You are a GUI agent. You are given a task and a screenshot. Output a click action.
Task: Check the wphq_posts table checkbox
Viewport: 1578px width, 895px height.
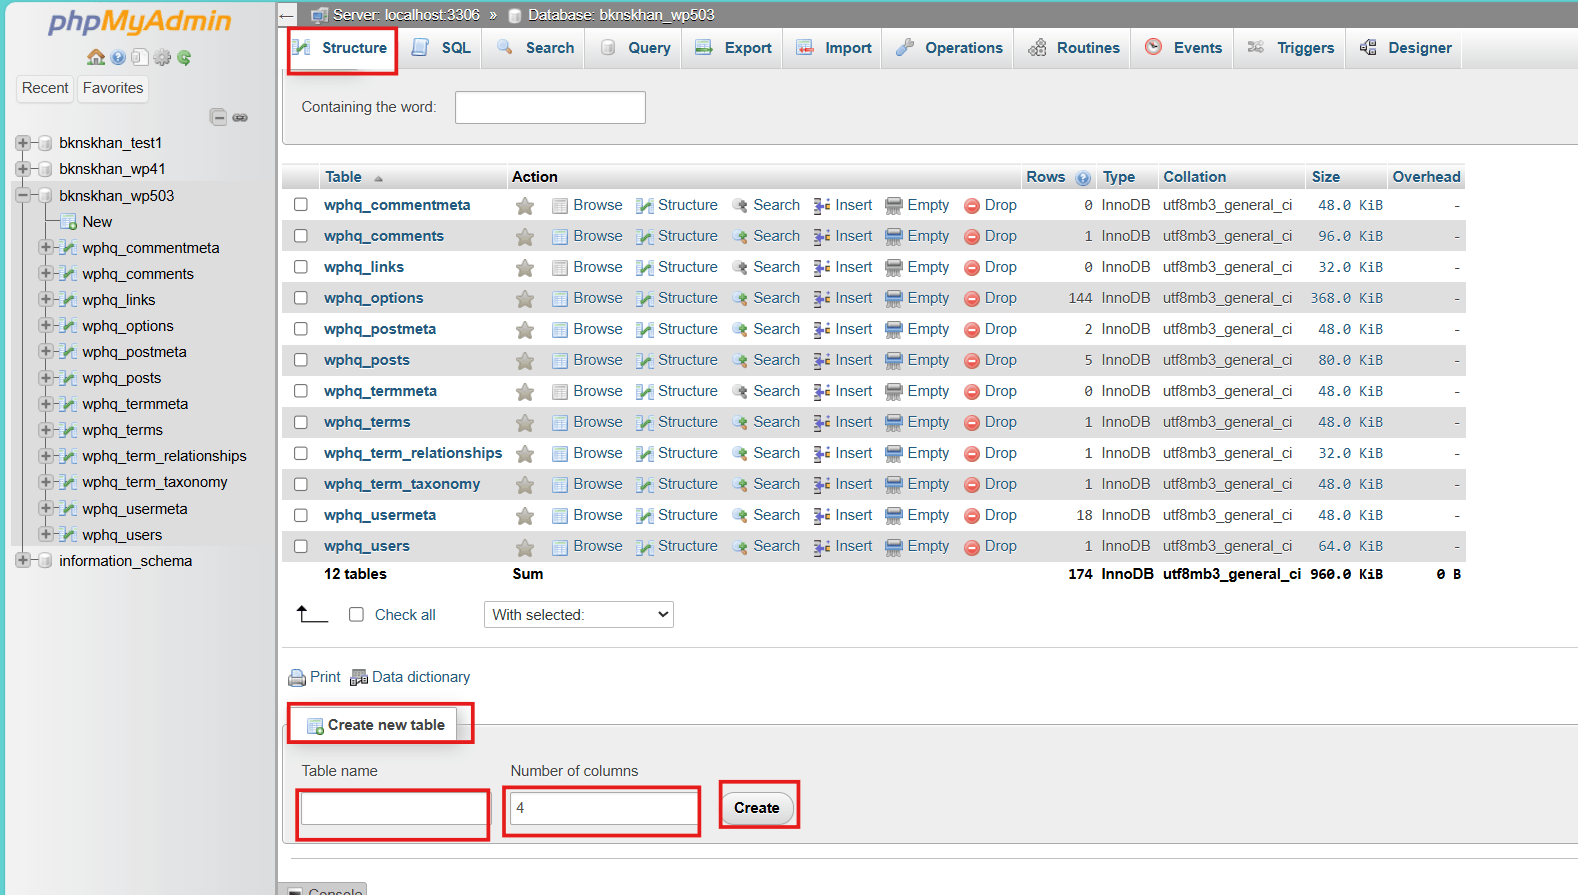click(x=301, y=360)
